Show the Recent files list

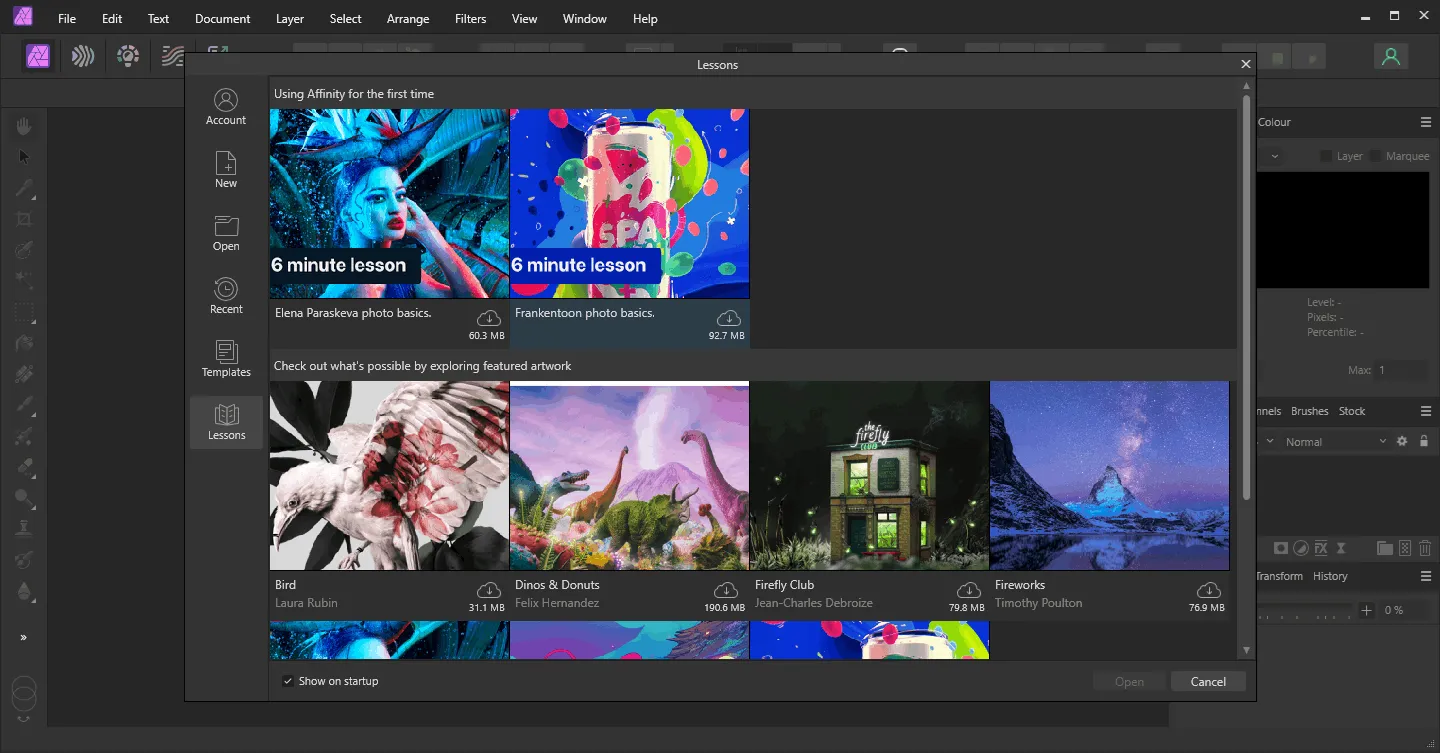[226, 296]
